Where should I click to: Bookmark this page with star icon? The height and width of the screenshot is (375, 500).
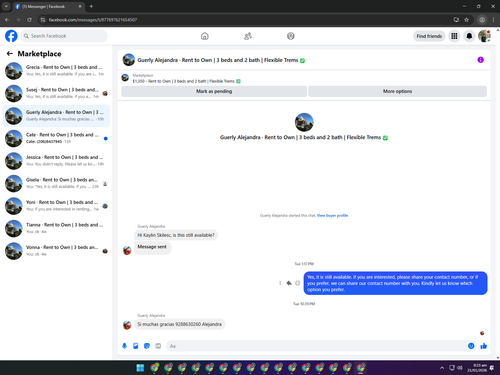466,20
